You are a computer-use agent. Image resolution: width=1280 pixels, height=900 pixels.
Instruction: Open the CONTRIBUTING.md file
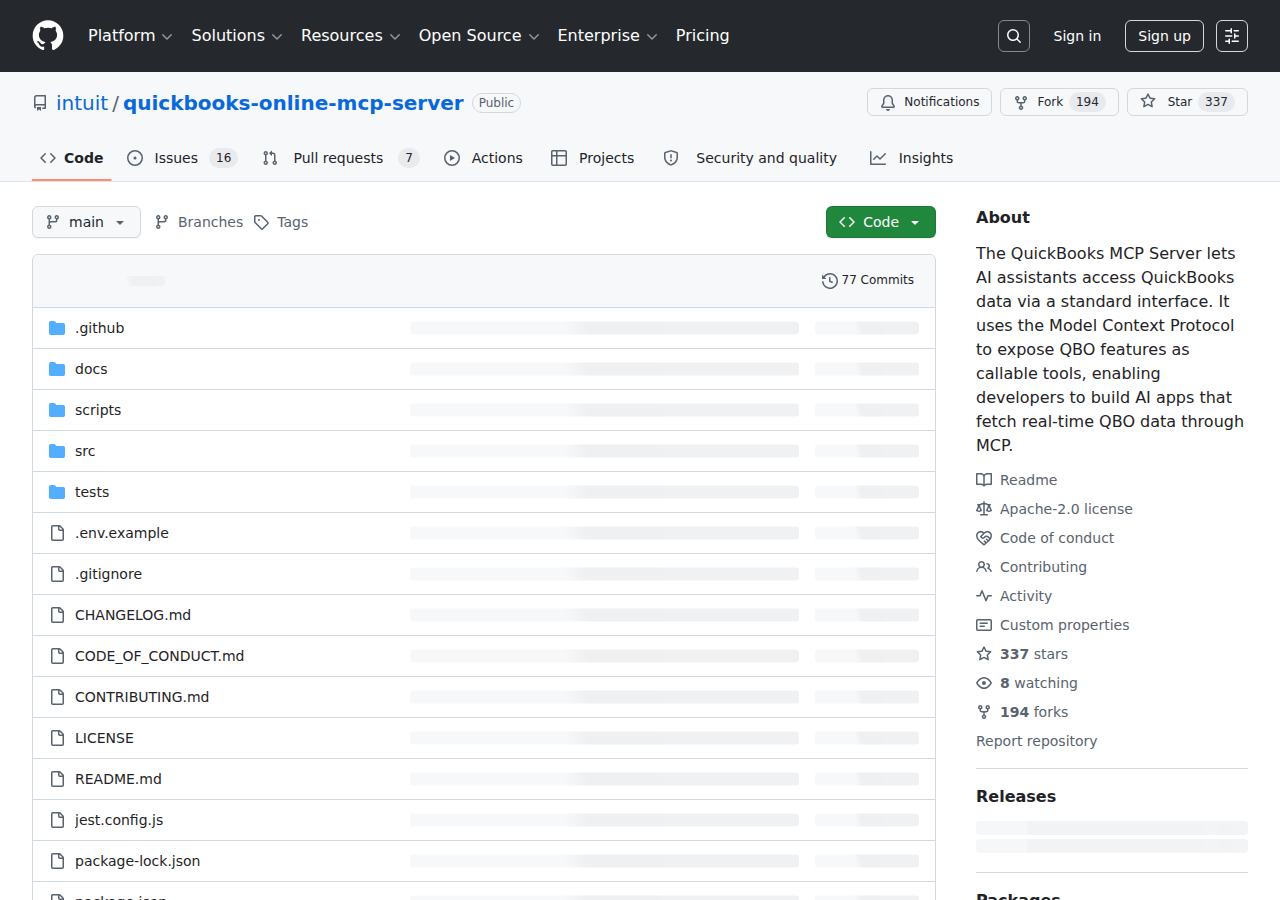pos(142,697)
